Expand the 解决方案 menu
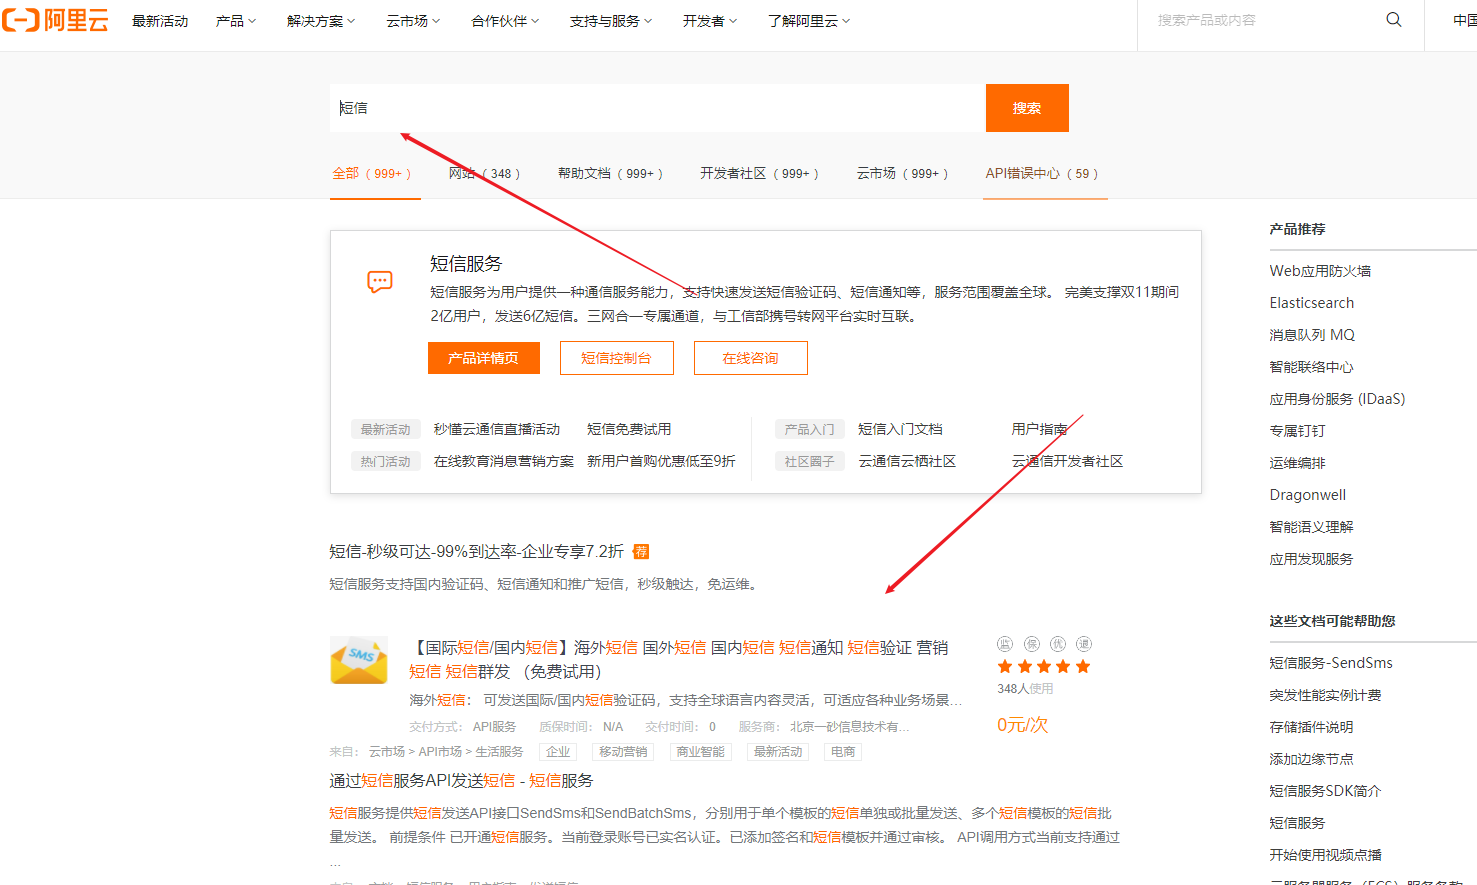This screenshot has height=885, width=1477. pos(321,21)
